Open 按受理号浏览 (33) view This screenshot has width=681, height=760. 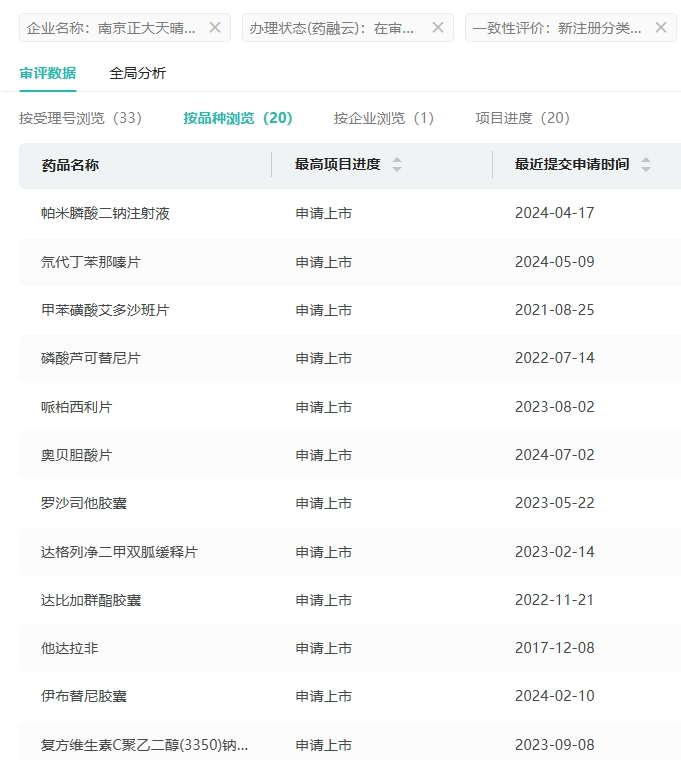pos(80,118)
